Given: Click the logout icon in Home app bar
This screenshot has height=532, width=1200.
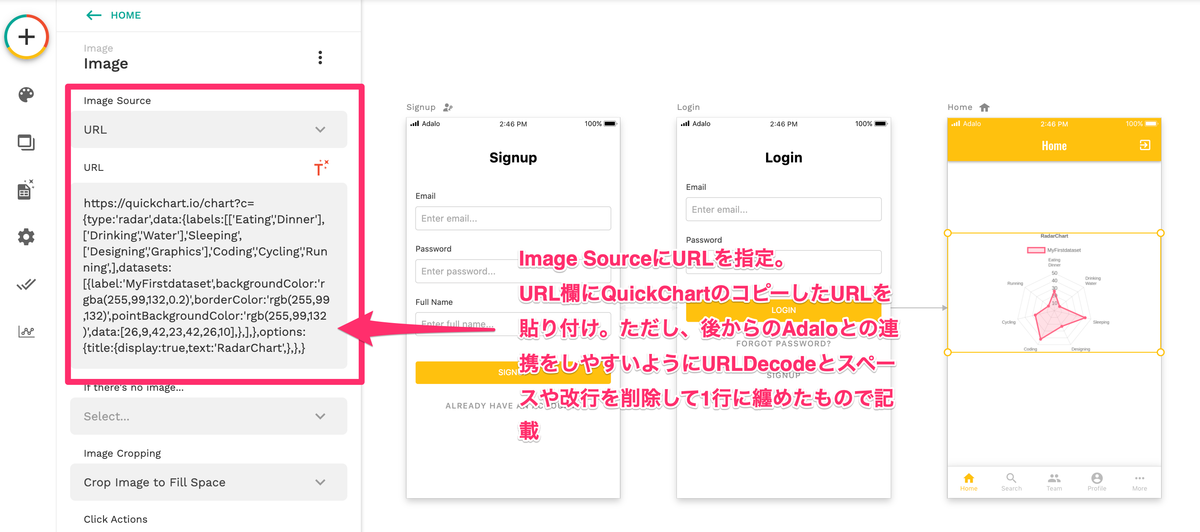Looking at the screenshot, I should pyautogui.click(x=1144, y=145).
